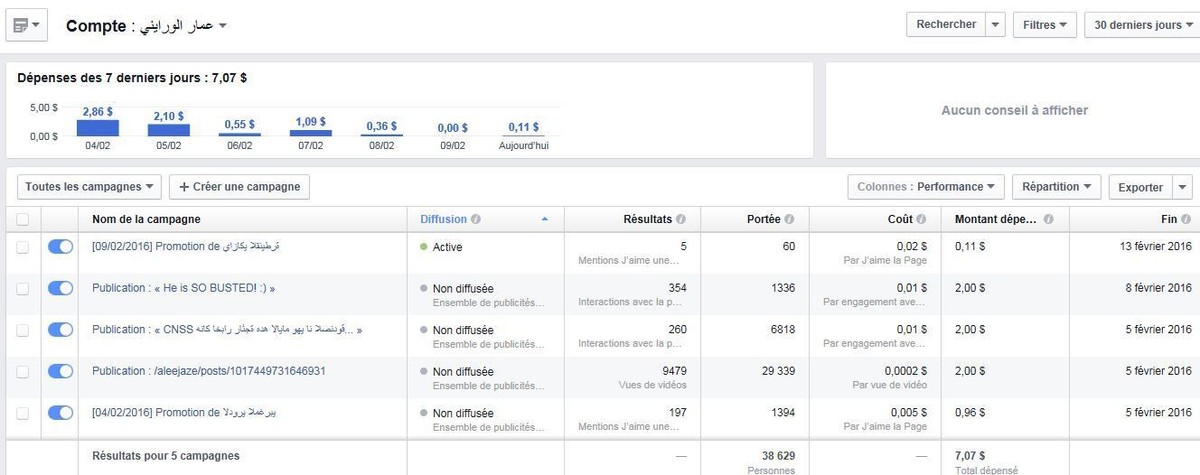Sort by Nom de la campagne column
The width and height of the screenshot is (1200, 475).
pyautogui.click(x=146, y=219)
